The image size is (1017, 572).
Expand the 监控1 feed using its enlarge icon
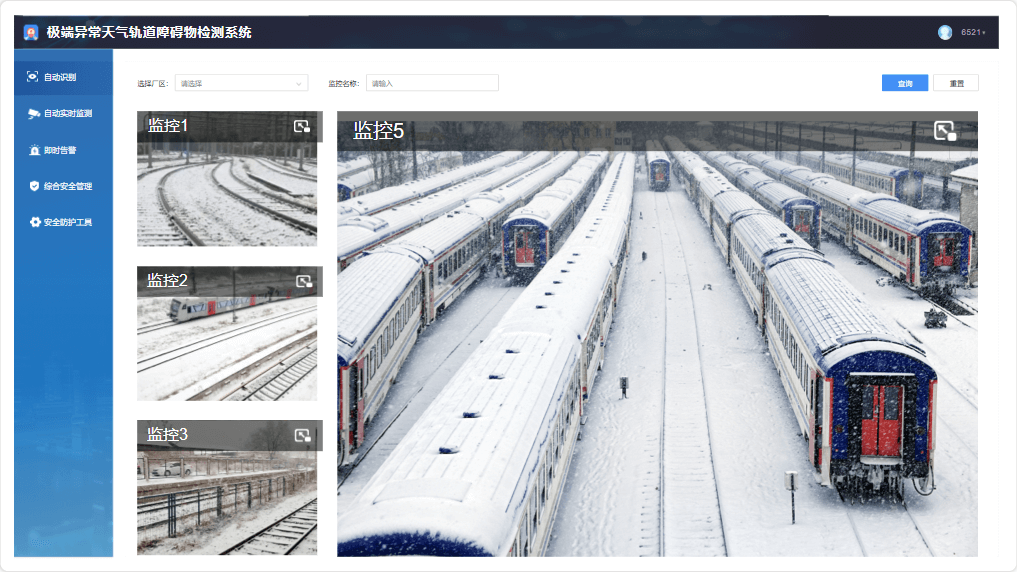click(302, 126)
